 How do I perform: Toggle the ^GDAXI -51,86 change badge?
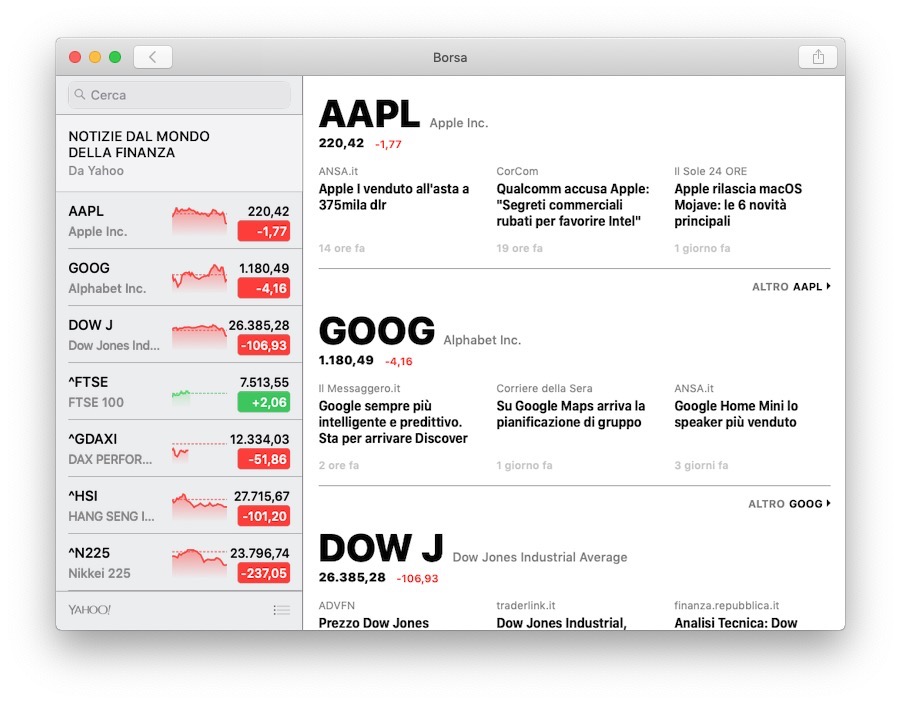pyautogui.click(x=264, y=459)
